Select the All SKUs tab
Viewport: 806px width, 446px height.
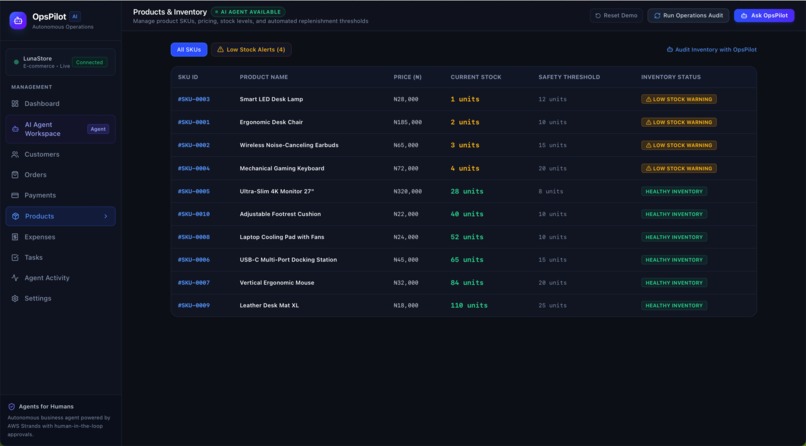click(x=189, y=50)
